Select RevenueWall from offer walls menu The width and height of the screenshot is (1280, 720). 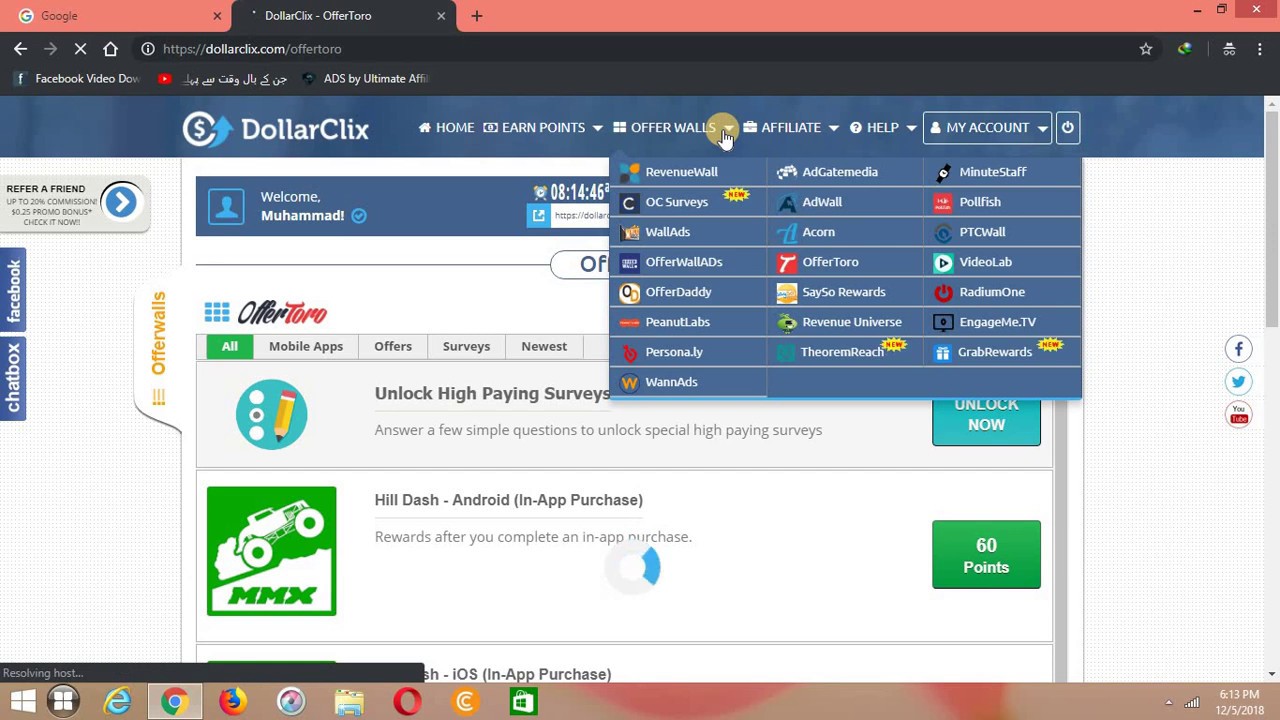[x=688, y=172]
